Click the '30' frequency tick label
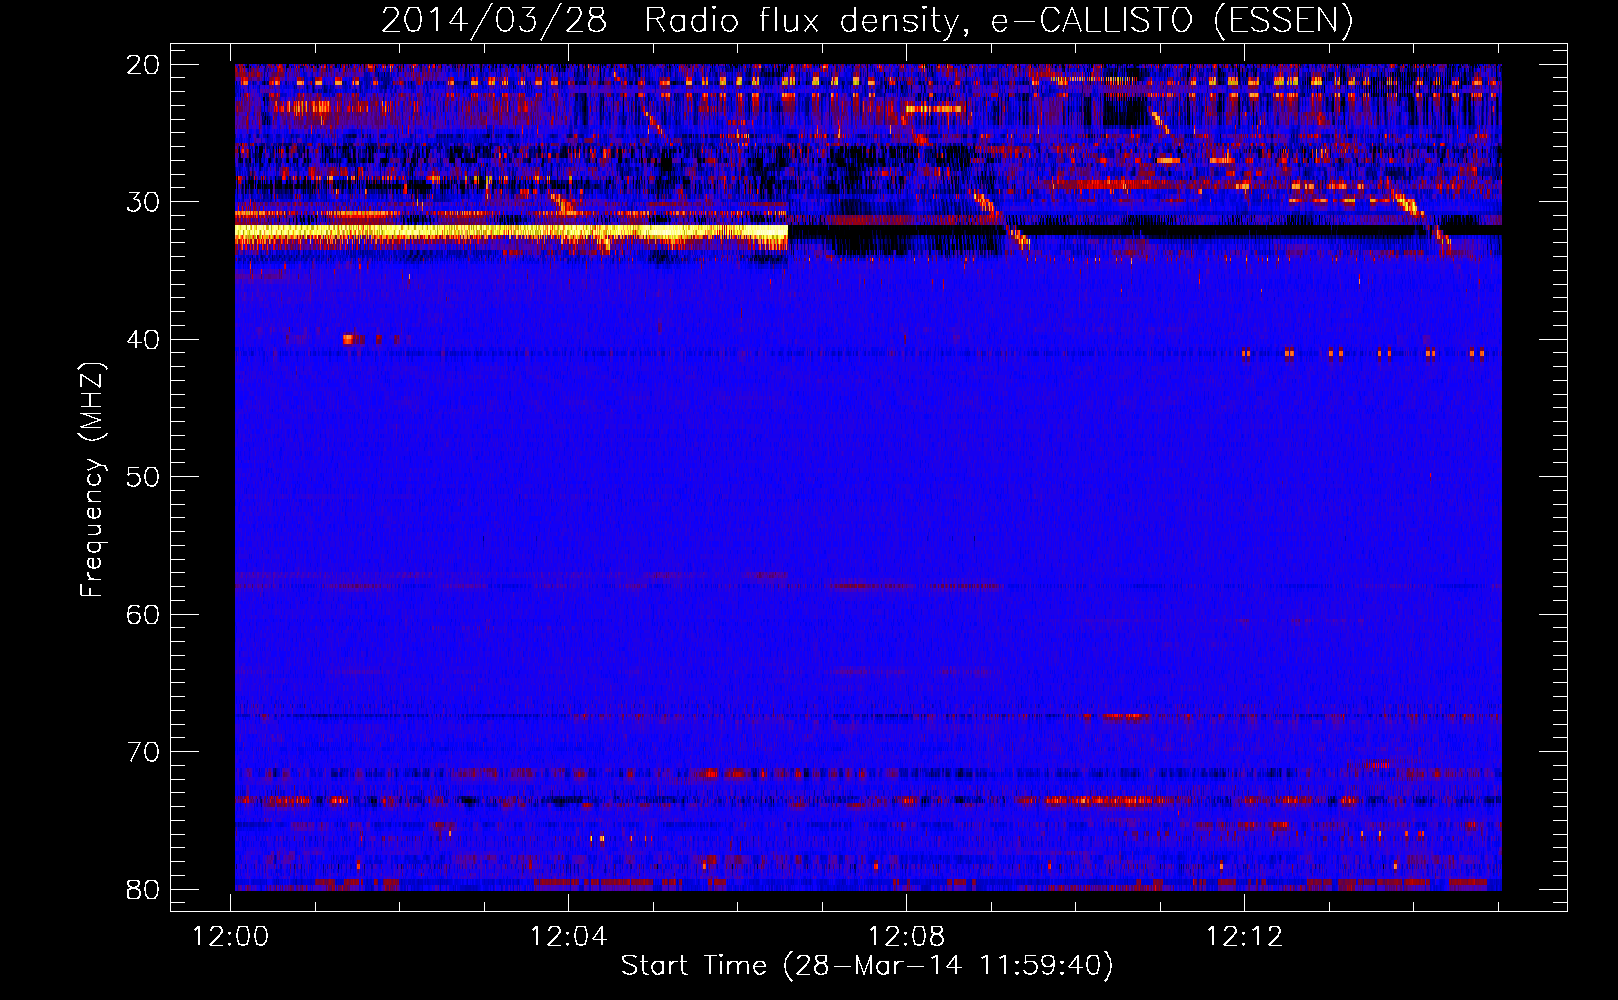 tap(143, 202)
